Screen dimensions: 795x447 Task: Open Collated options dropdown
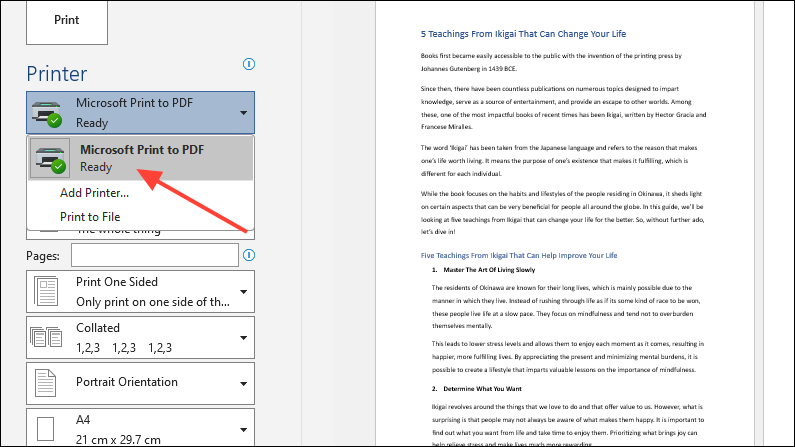pos(140,338)
